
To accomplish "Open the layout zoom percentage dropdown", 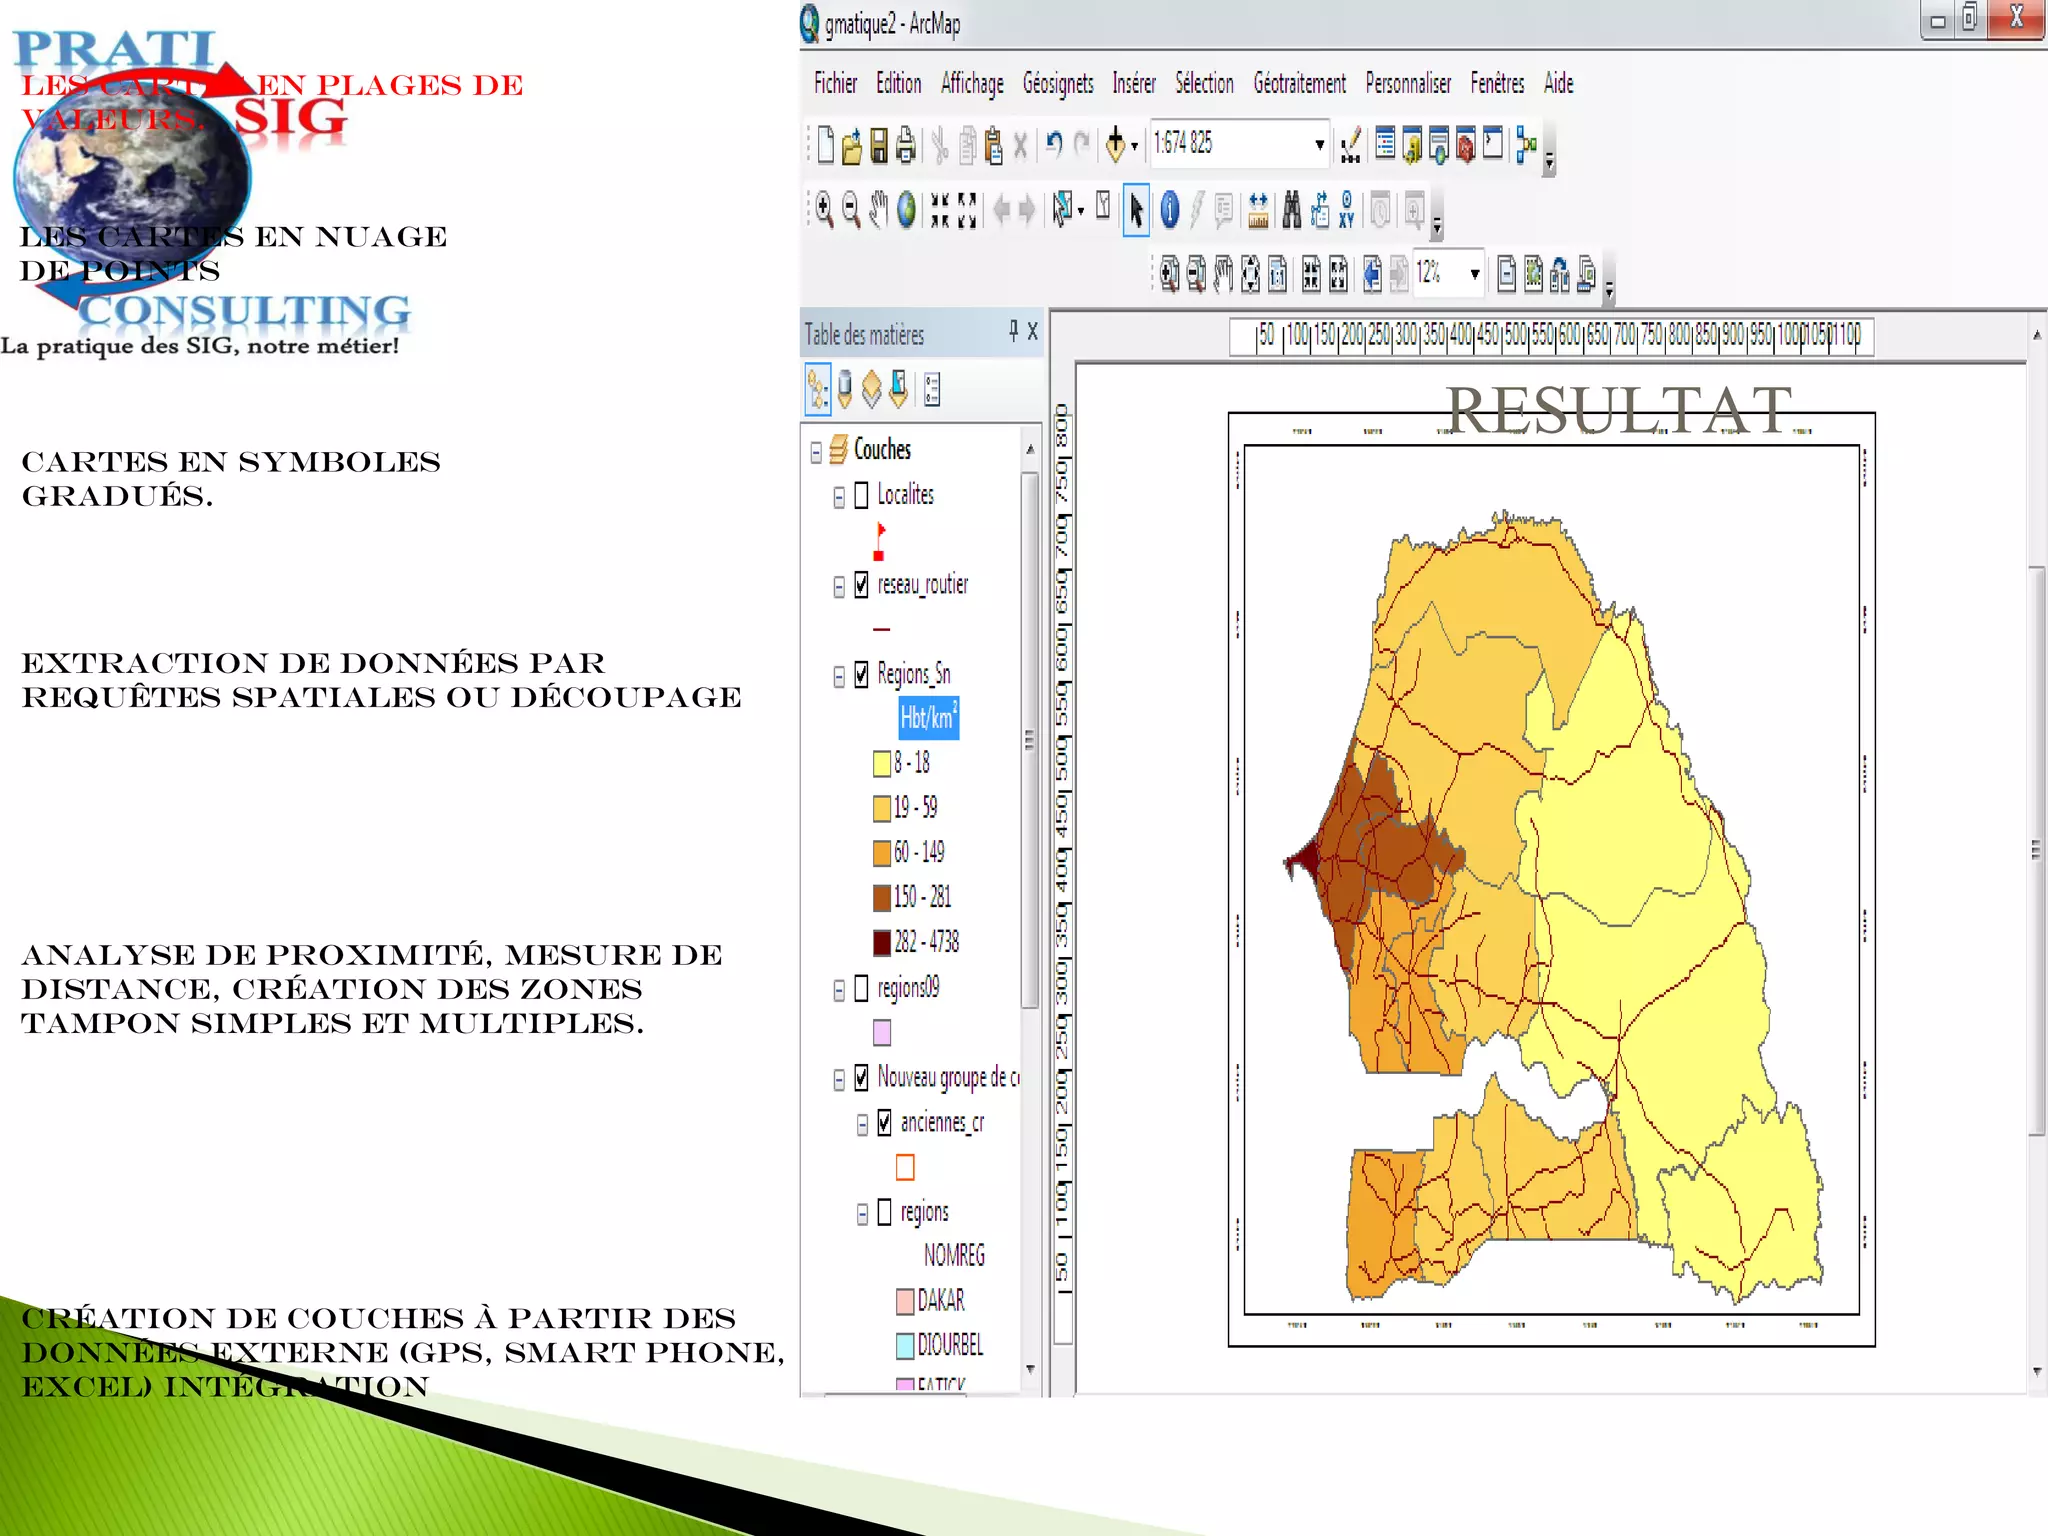I will [1474, 273].
